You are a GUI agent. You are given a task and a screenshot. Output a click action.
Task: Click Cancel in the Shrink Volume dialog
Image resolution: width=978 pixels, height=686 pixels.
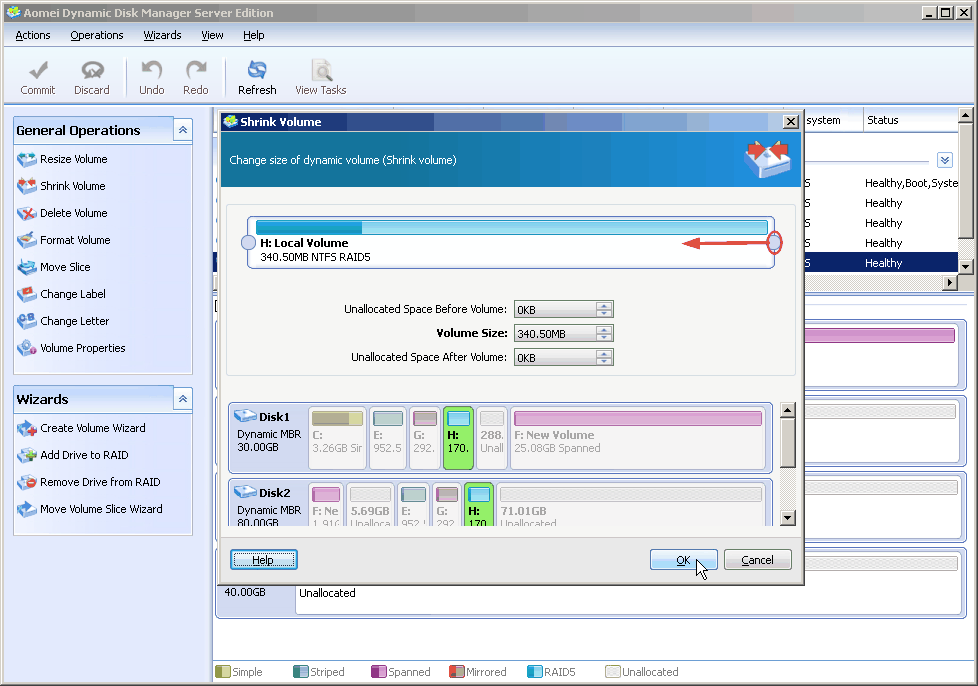[x=757, y=560]
